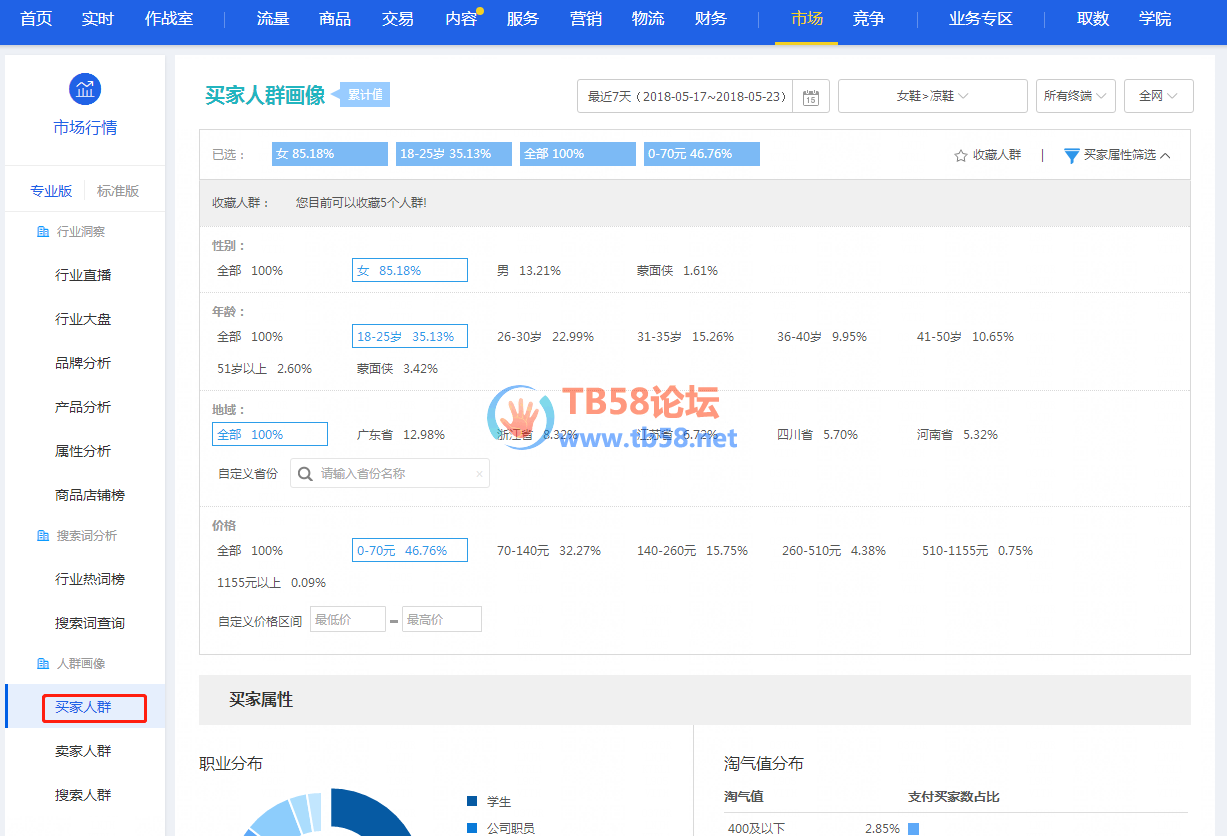This screenshot has height=836, width=1227.
Task: Switch to 专业版 version tab
Action: click(x=51, y=191)
